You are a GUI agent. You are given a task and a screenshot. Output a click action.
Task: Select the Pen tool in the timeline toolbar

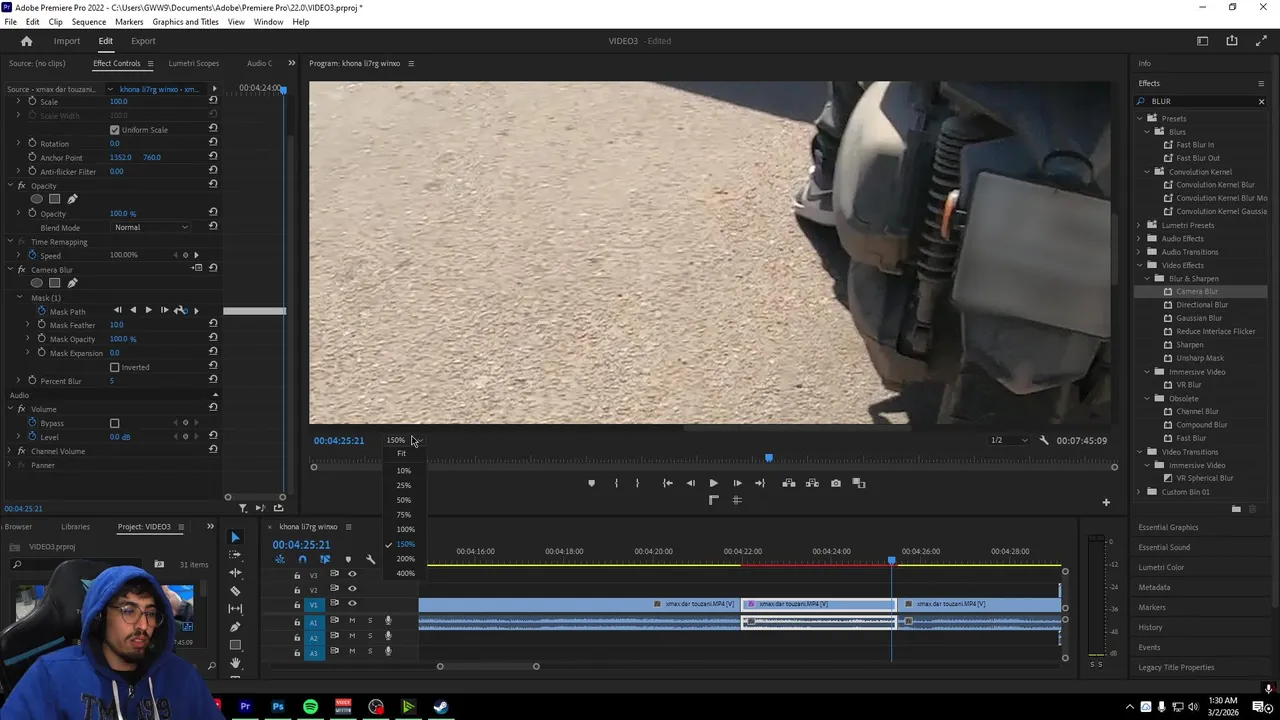click(235, 627)
